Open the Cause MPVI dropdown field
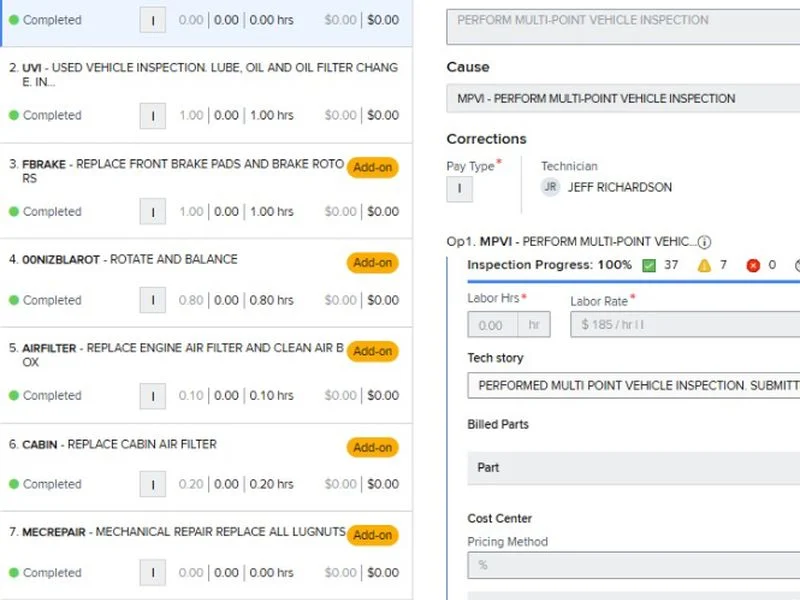 point(622,99)
